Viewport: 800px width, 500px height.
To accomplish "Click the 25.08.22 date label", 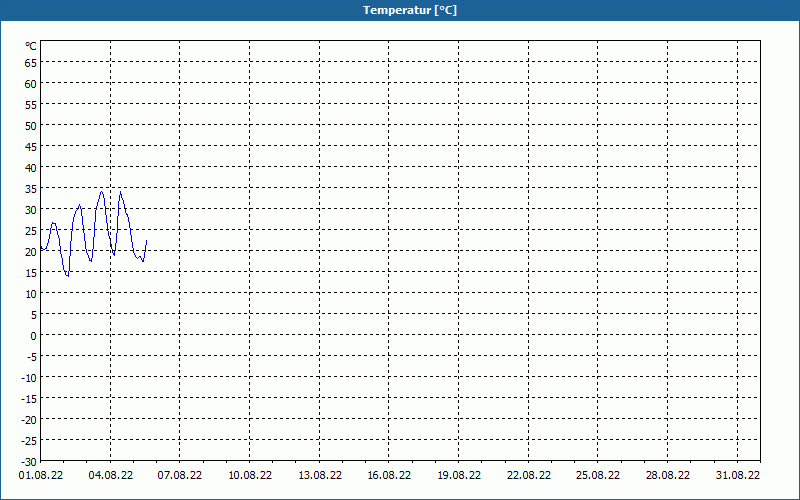I will 598,476.
